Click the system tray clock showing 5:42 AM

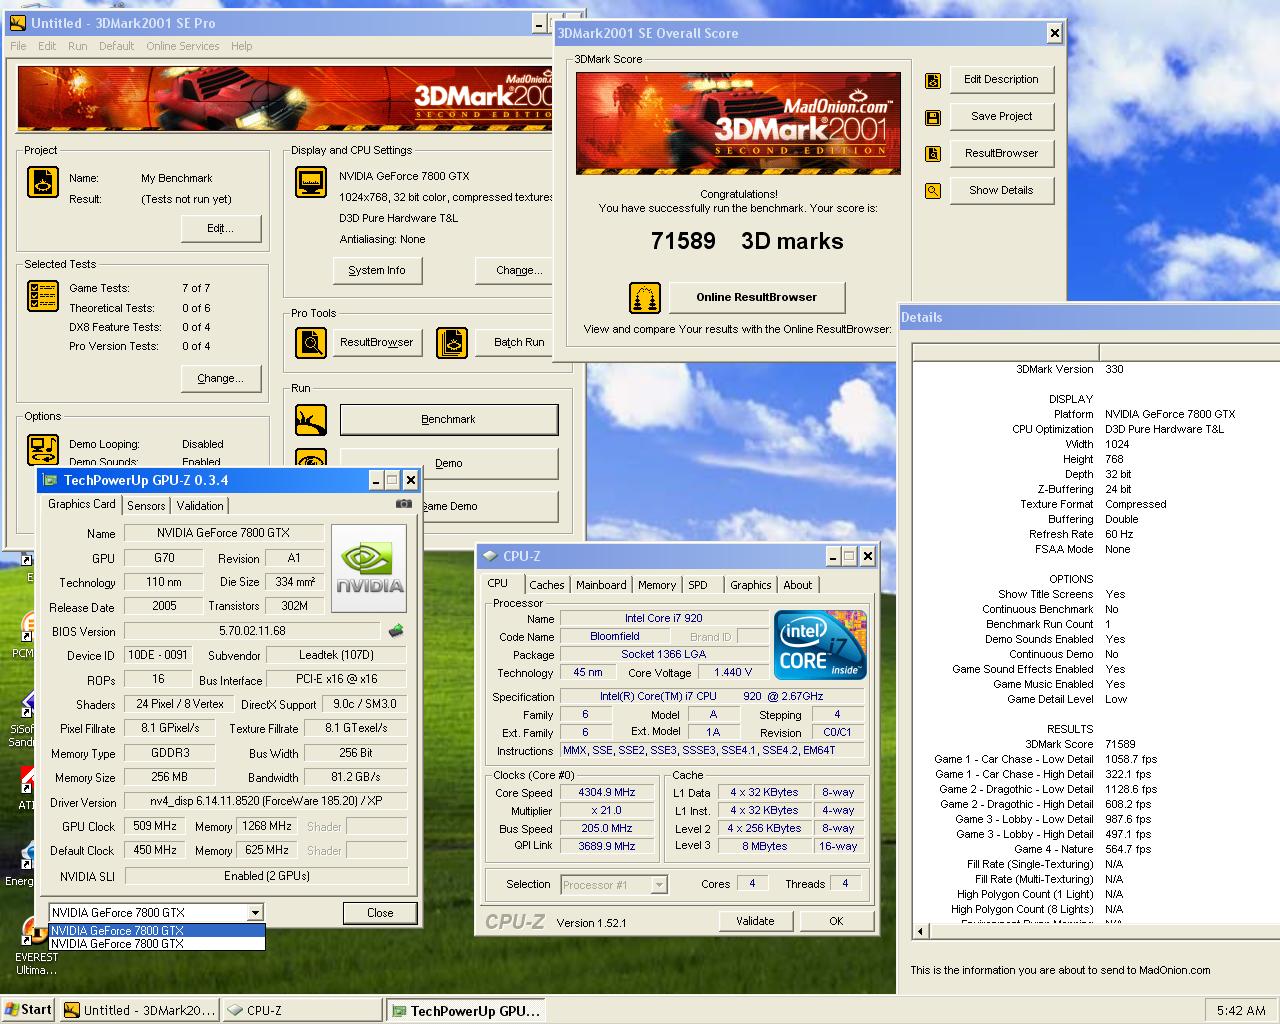tap(1241, 1011)
